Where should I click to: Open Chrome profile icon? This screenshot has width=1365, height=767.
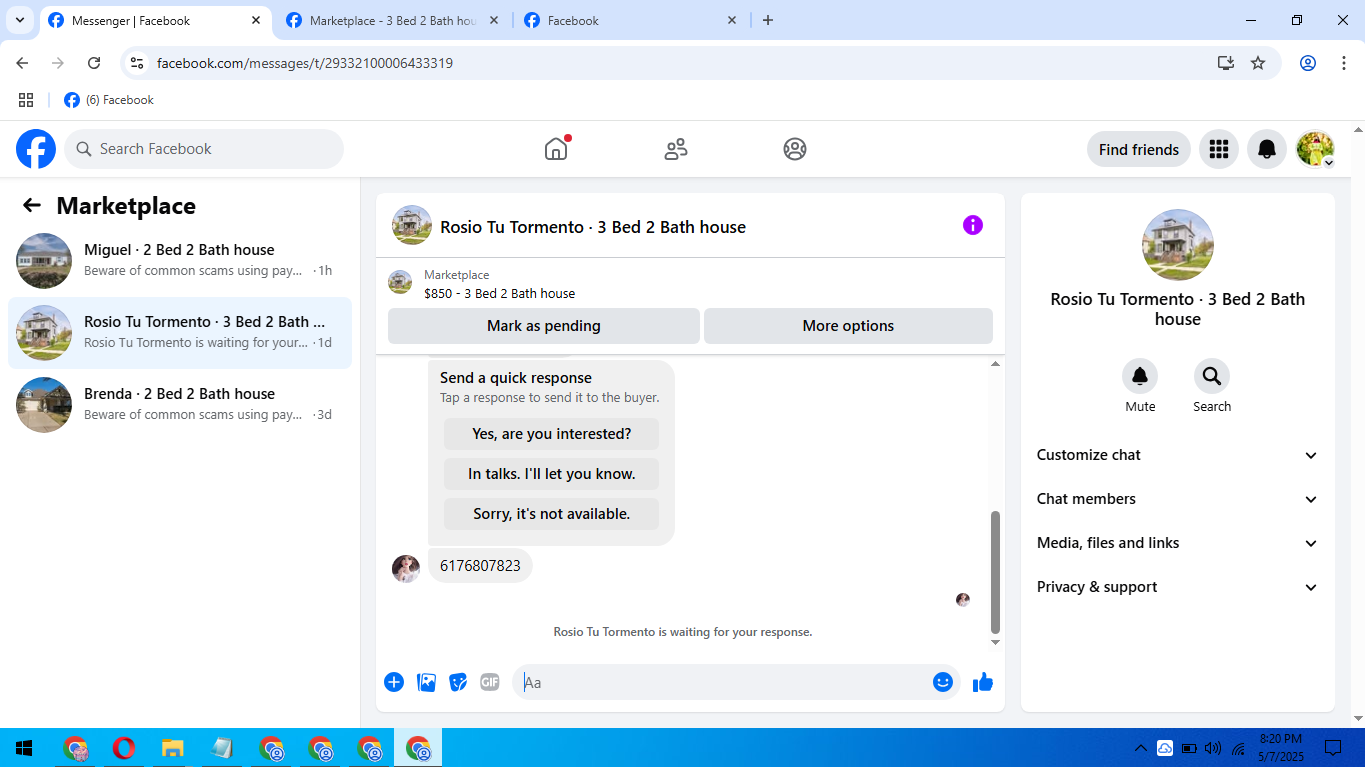[x=1308, y=63]
